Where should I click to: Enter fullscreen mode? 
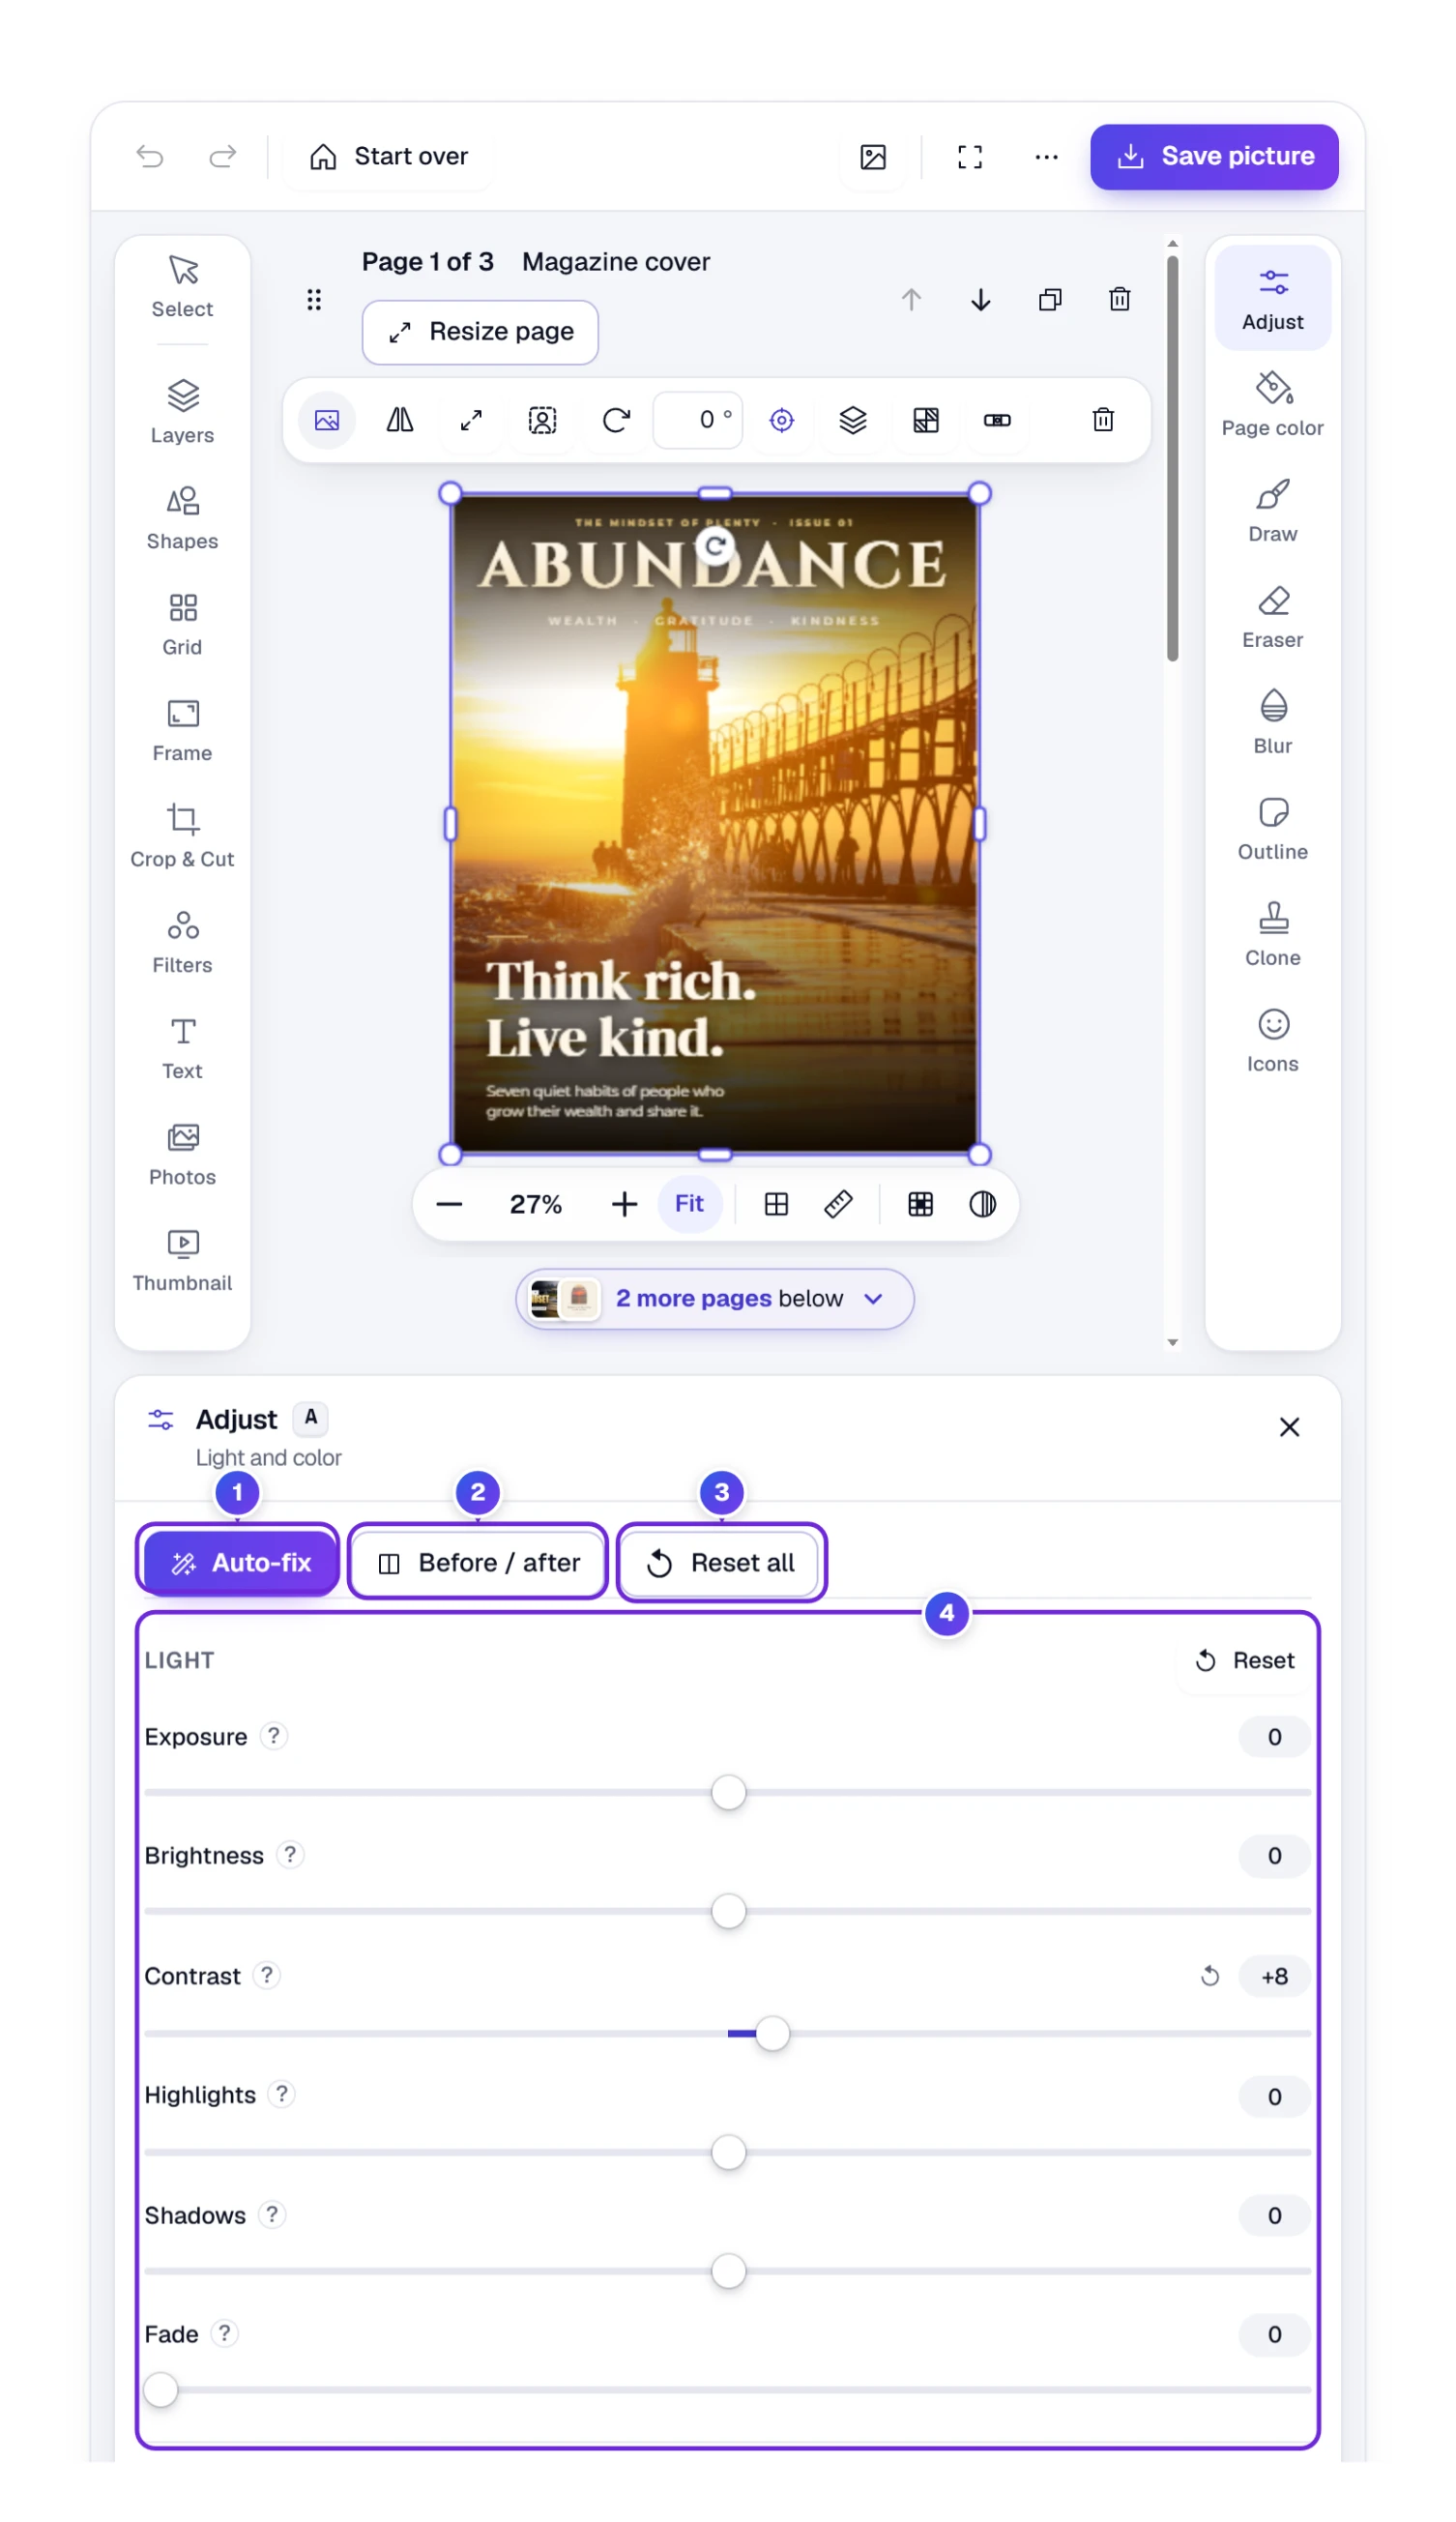pyautogui.click(x=969, y=157)
